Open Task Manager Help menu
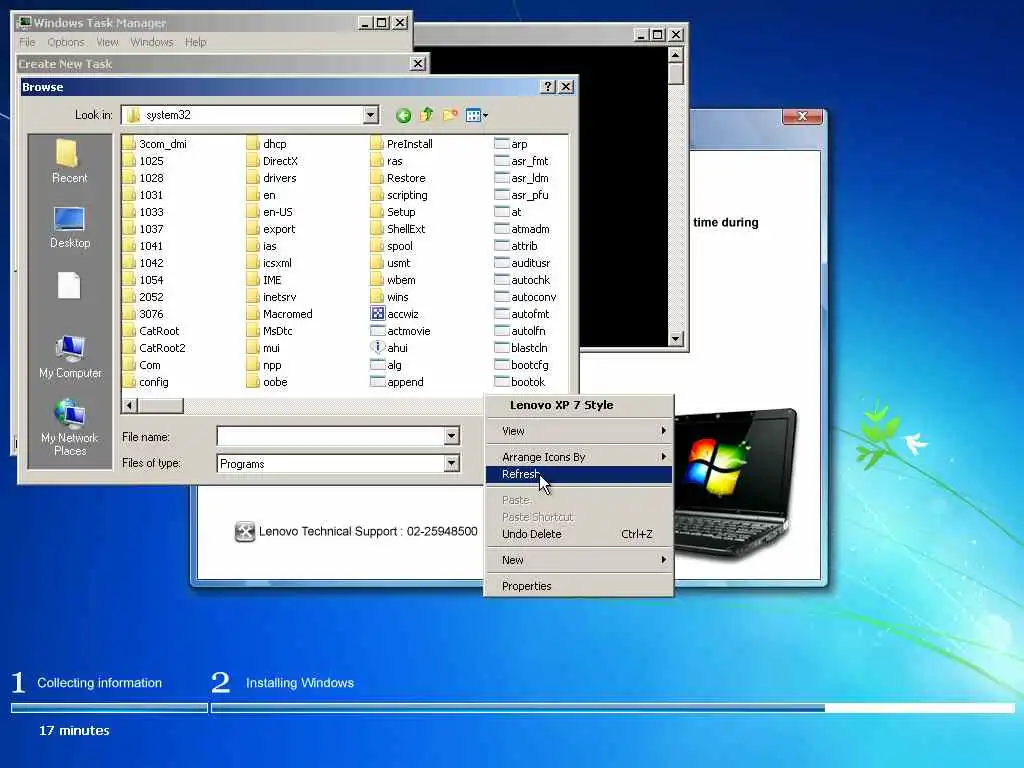 pos(195,42)
